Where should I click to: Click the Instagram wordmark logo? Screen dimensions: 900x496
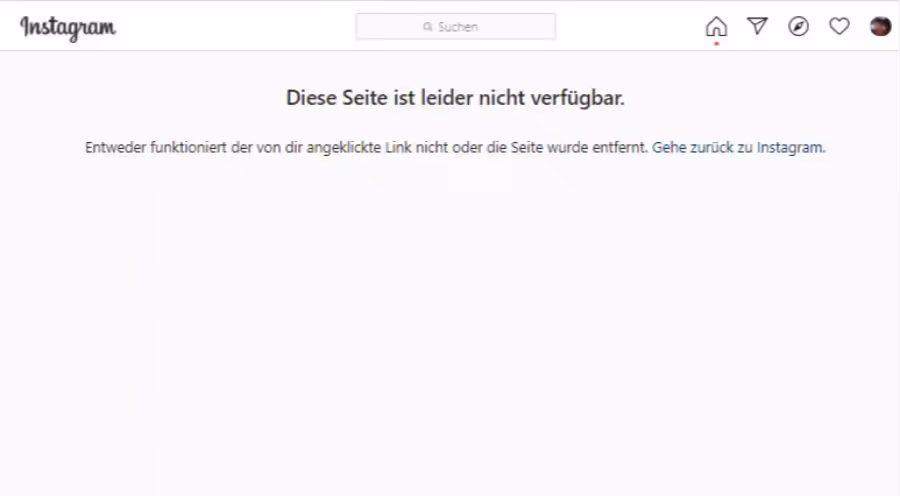click(68, 28)
